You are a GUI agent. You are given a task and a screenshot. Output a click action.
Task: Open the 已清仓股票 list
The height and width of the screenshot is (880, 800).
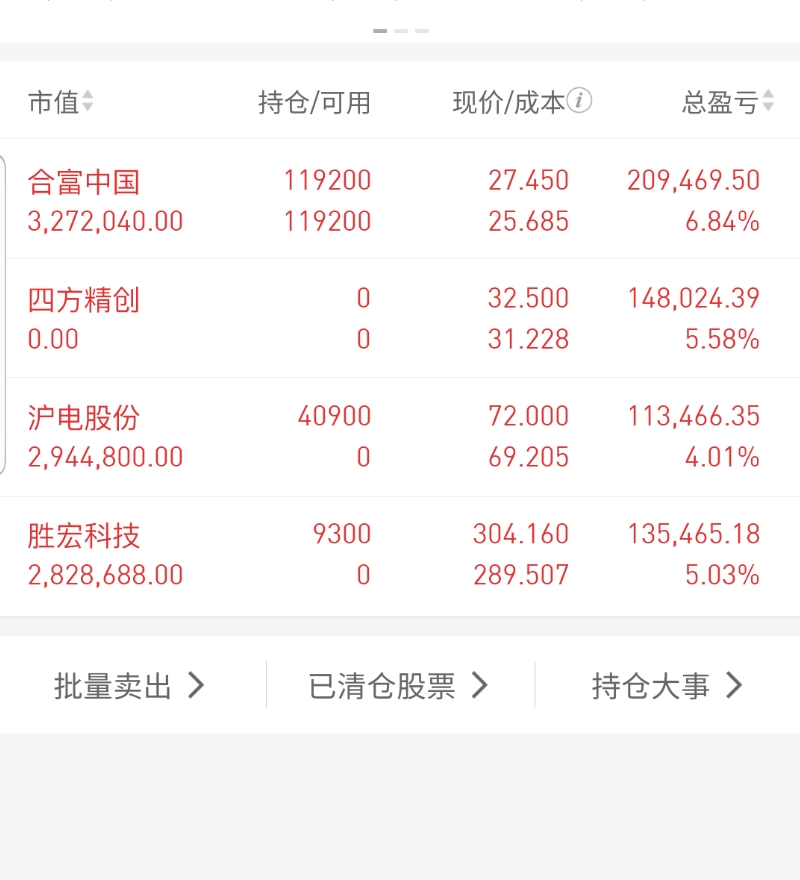382,686
